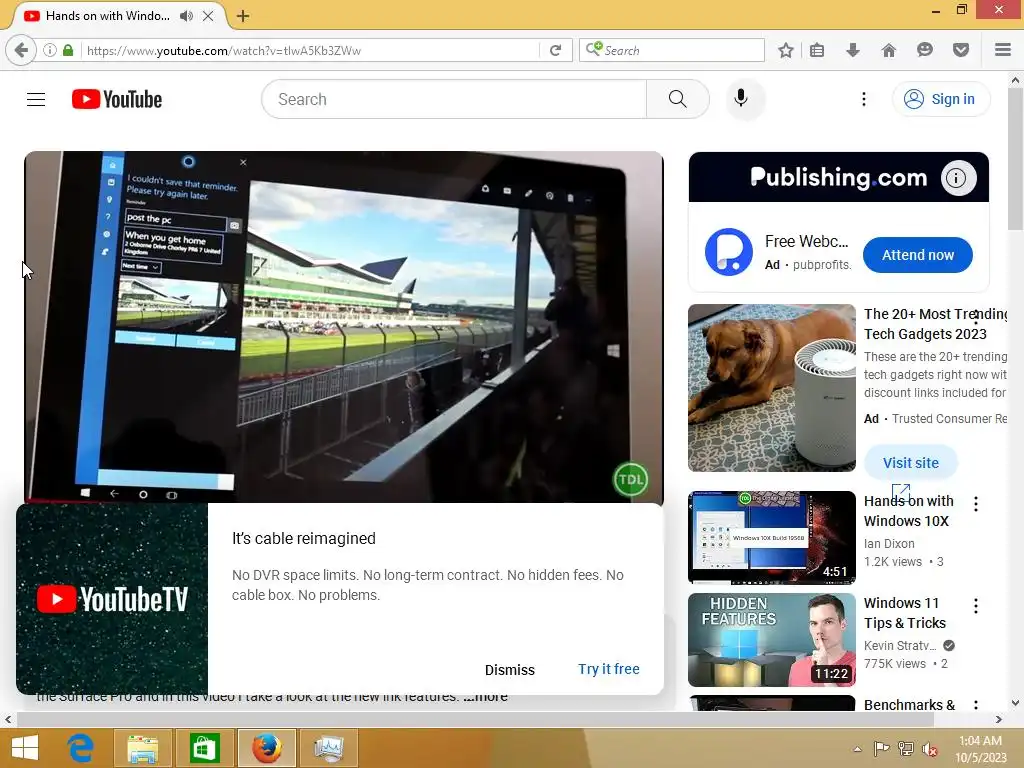
Task: Open the Windows Start button
Action: tap(25, 748)
